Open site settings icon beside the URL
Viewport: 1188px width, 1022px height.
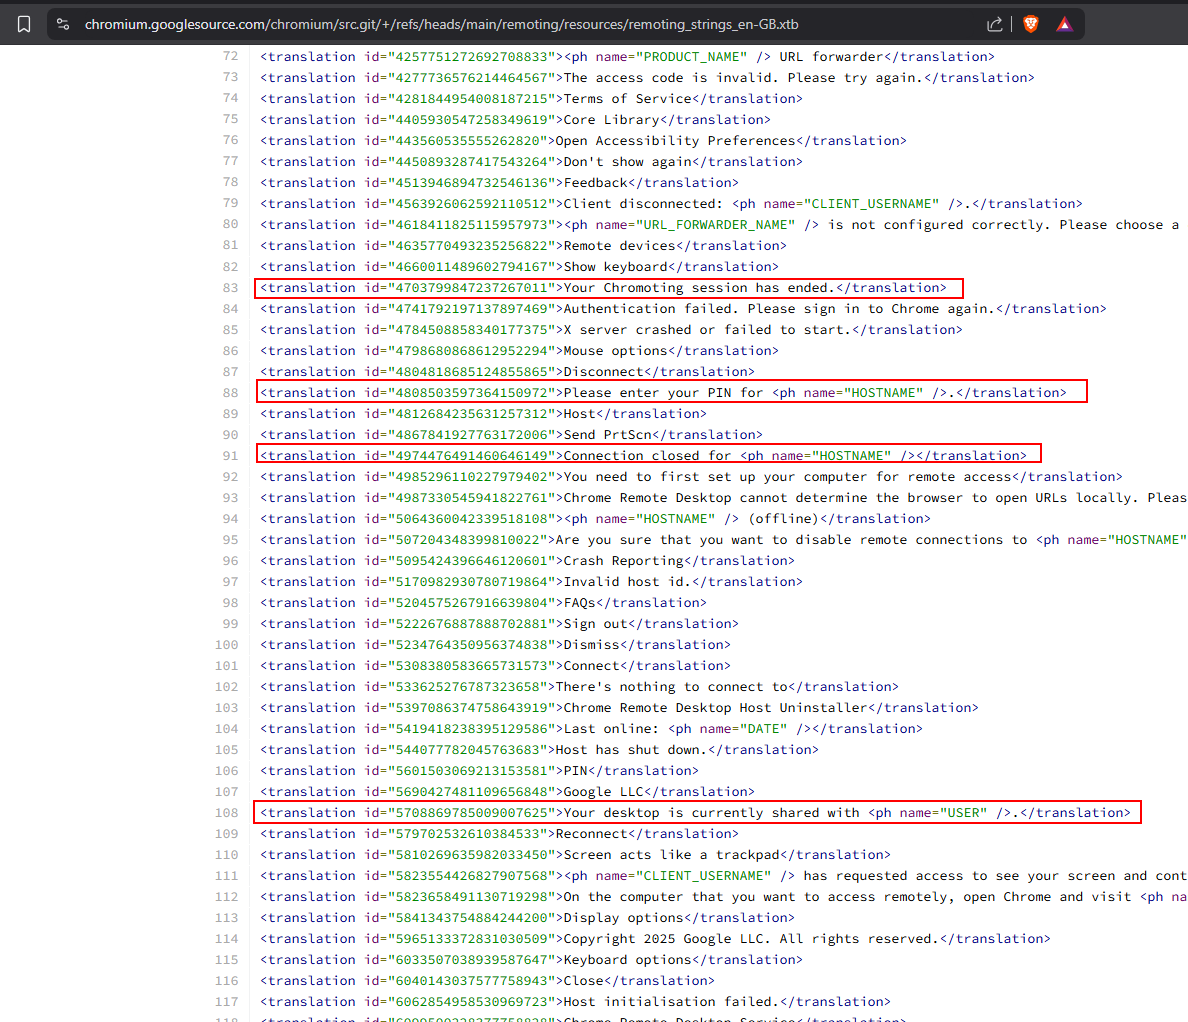point(64,24)
